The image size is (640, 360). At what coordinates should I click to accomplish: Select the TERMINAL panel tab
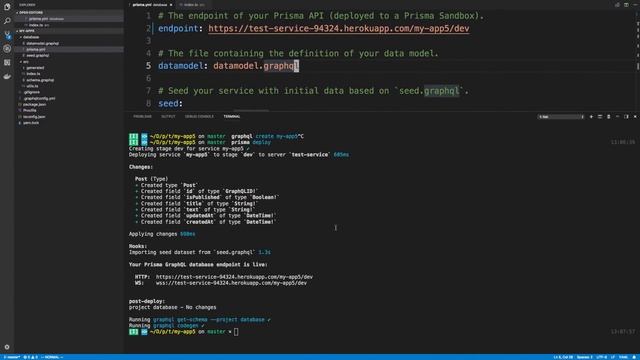tap(232, 117)
